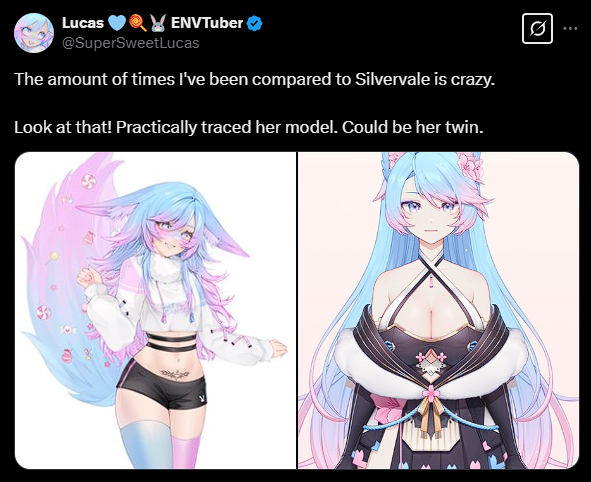Click the "Look at that! Practically traced" sentence
The height and width of the screenshot is (482, 591).
[133, 128]
